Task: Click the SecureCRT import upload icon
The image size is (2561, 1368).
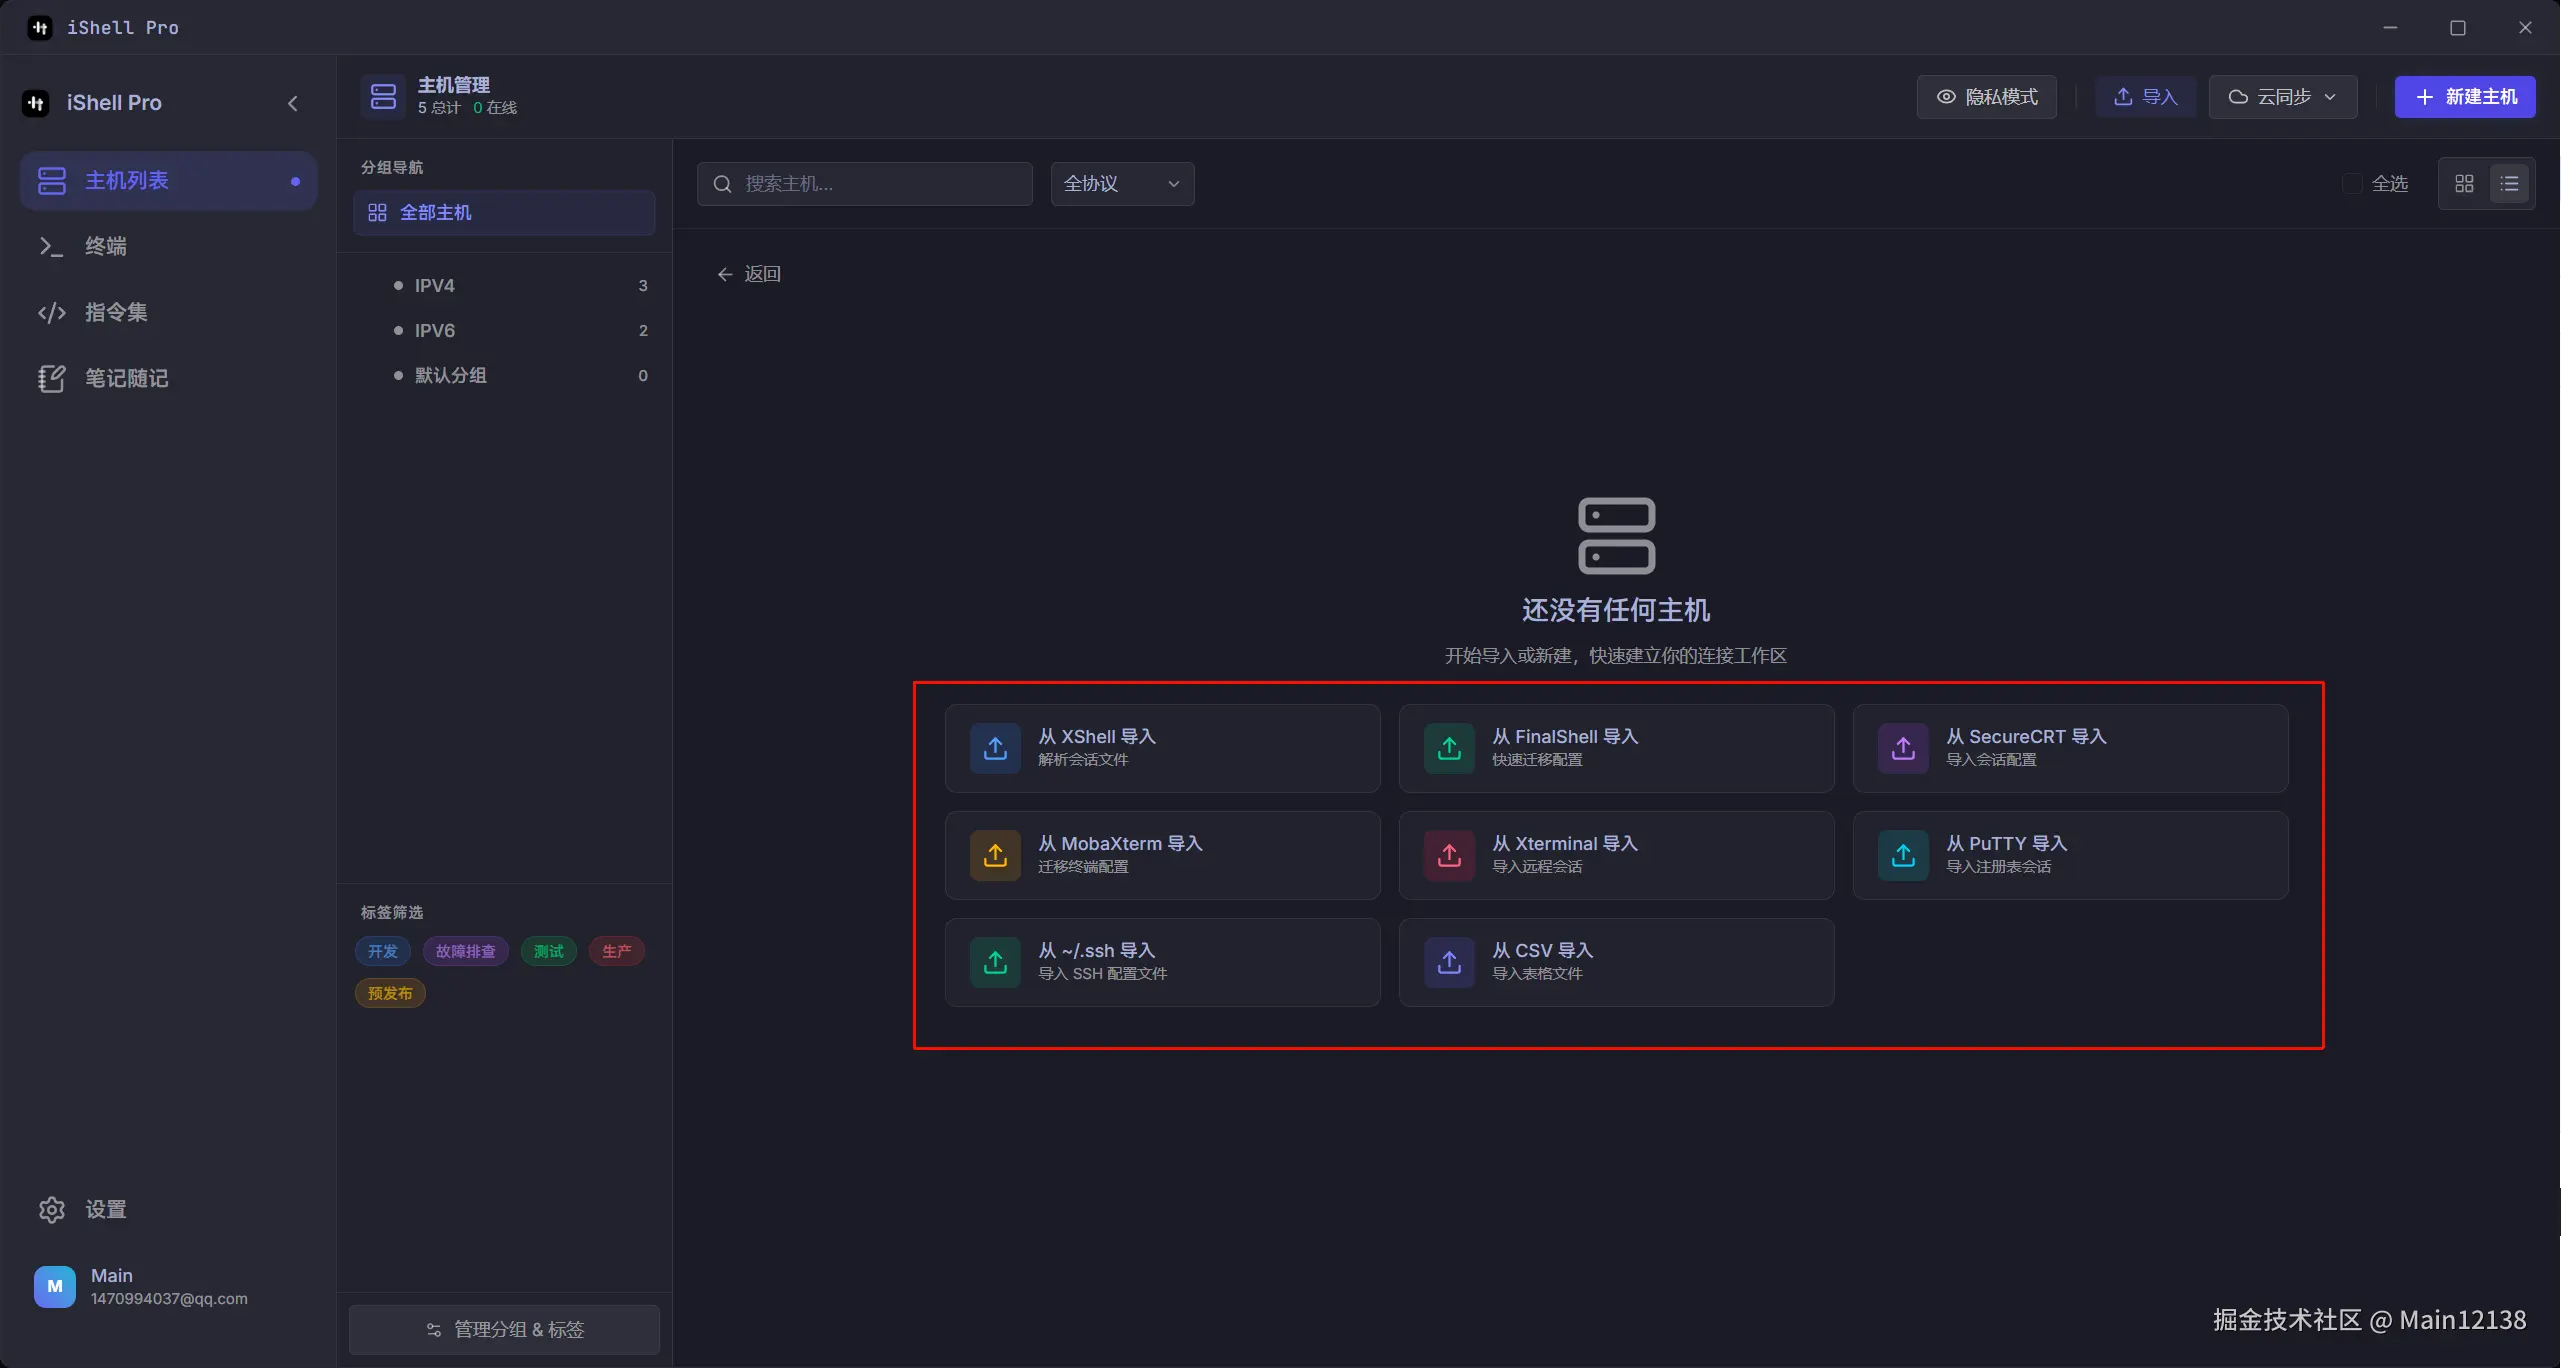Action: [1903, 748]
